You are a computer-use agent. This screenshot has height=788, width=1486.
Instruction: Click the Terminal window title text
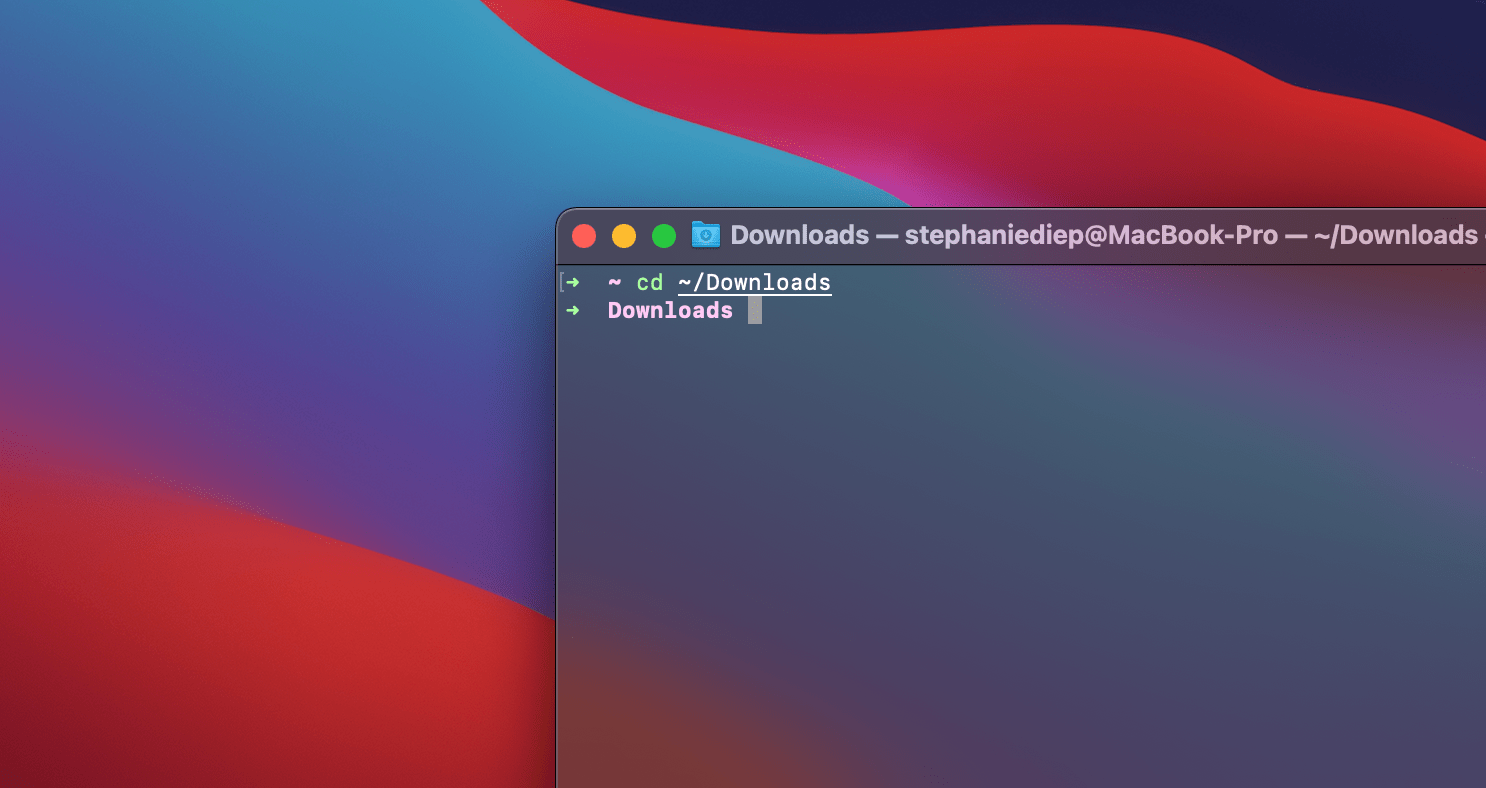1108,235
